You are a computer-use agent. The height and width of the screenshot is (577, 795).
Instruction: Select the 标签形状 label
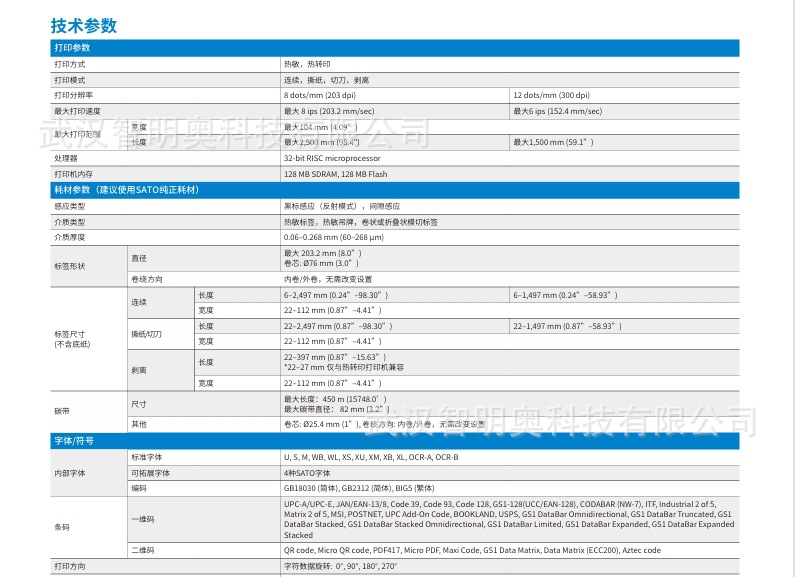point(70,266)
